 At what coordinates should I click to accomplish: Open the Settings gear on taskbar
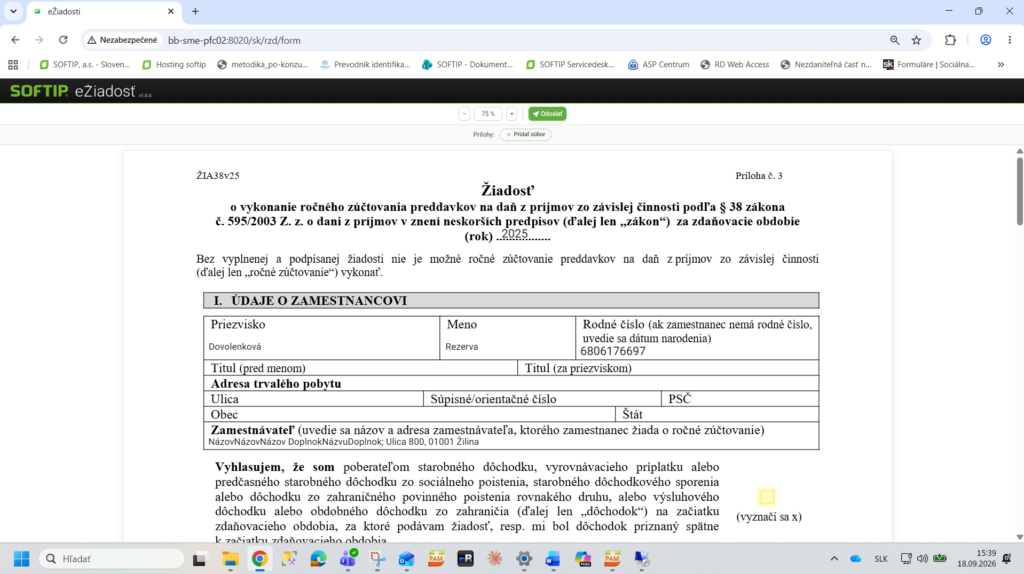[524, 559]
